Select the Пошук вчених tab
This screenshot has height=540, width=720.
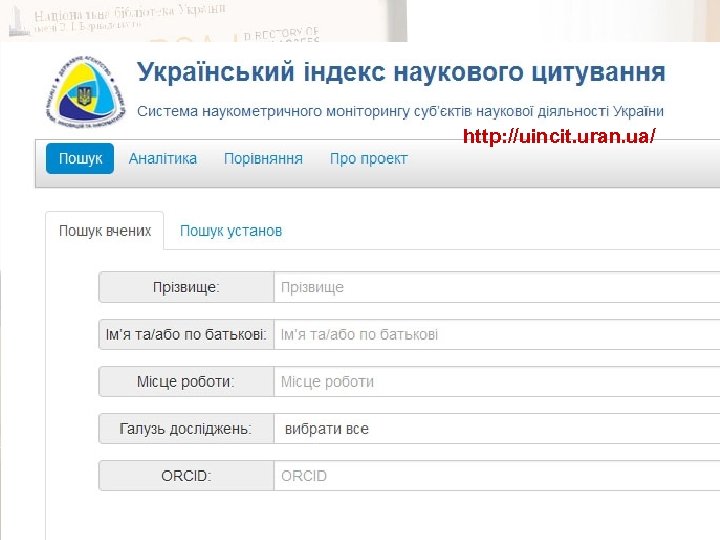pyautogui.click(x=105, y=231)
